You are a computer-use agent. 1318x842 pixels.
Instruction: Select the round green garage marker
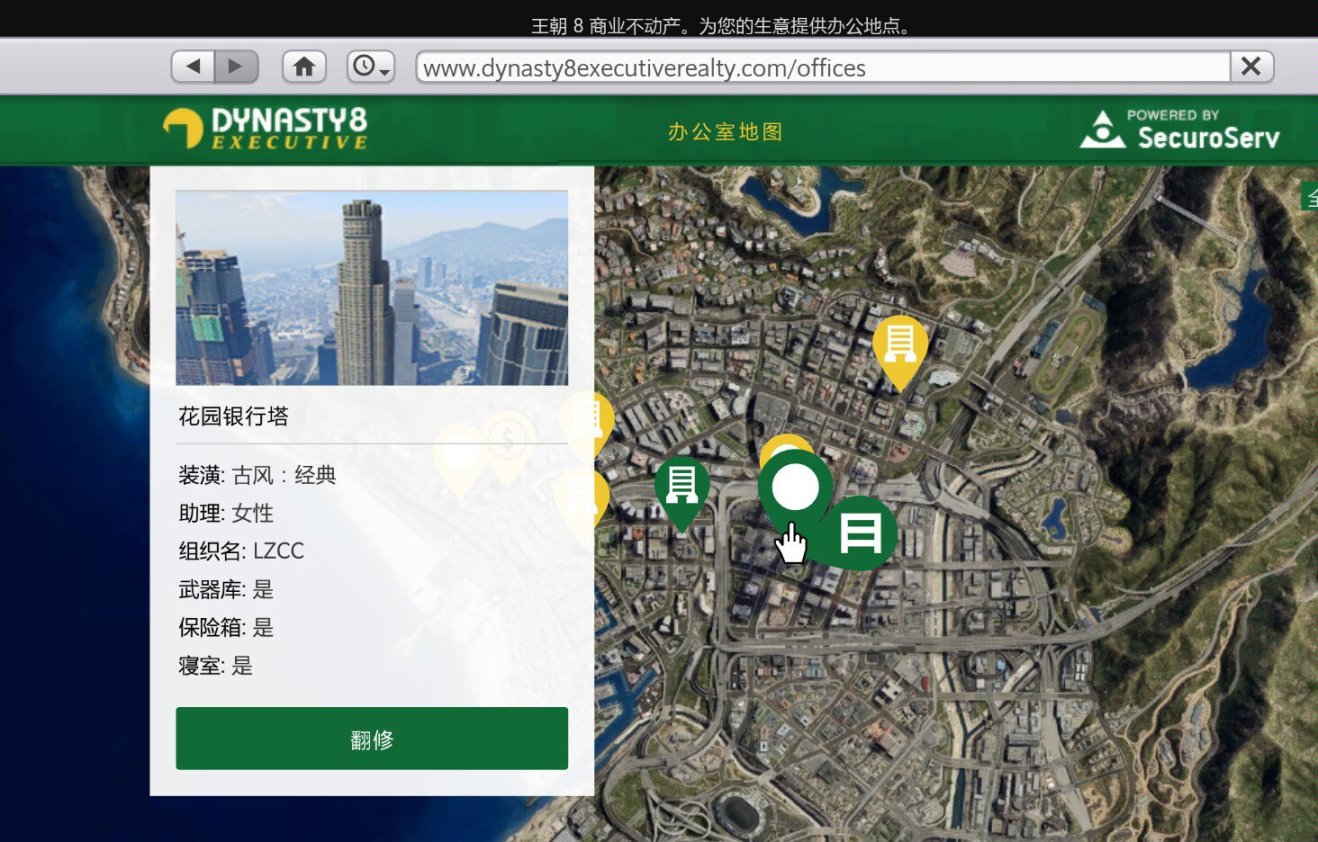click(x=860, y=533)
